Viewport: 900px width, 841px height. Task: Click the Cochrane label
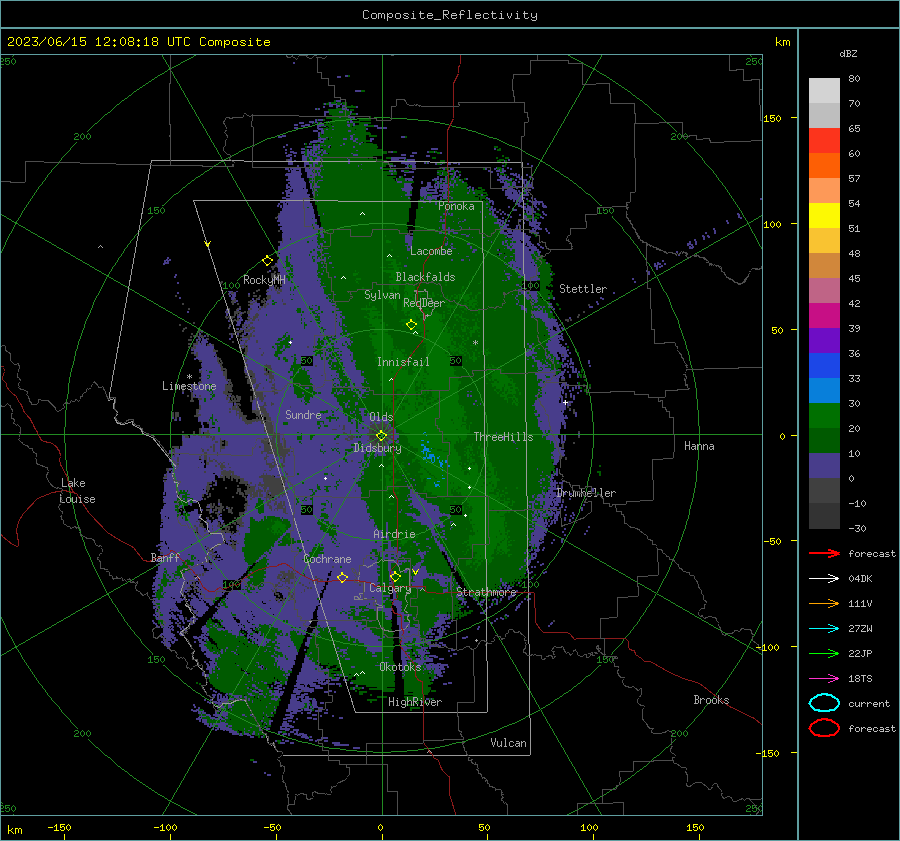click(327, 559)
